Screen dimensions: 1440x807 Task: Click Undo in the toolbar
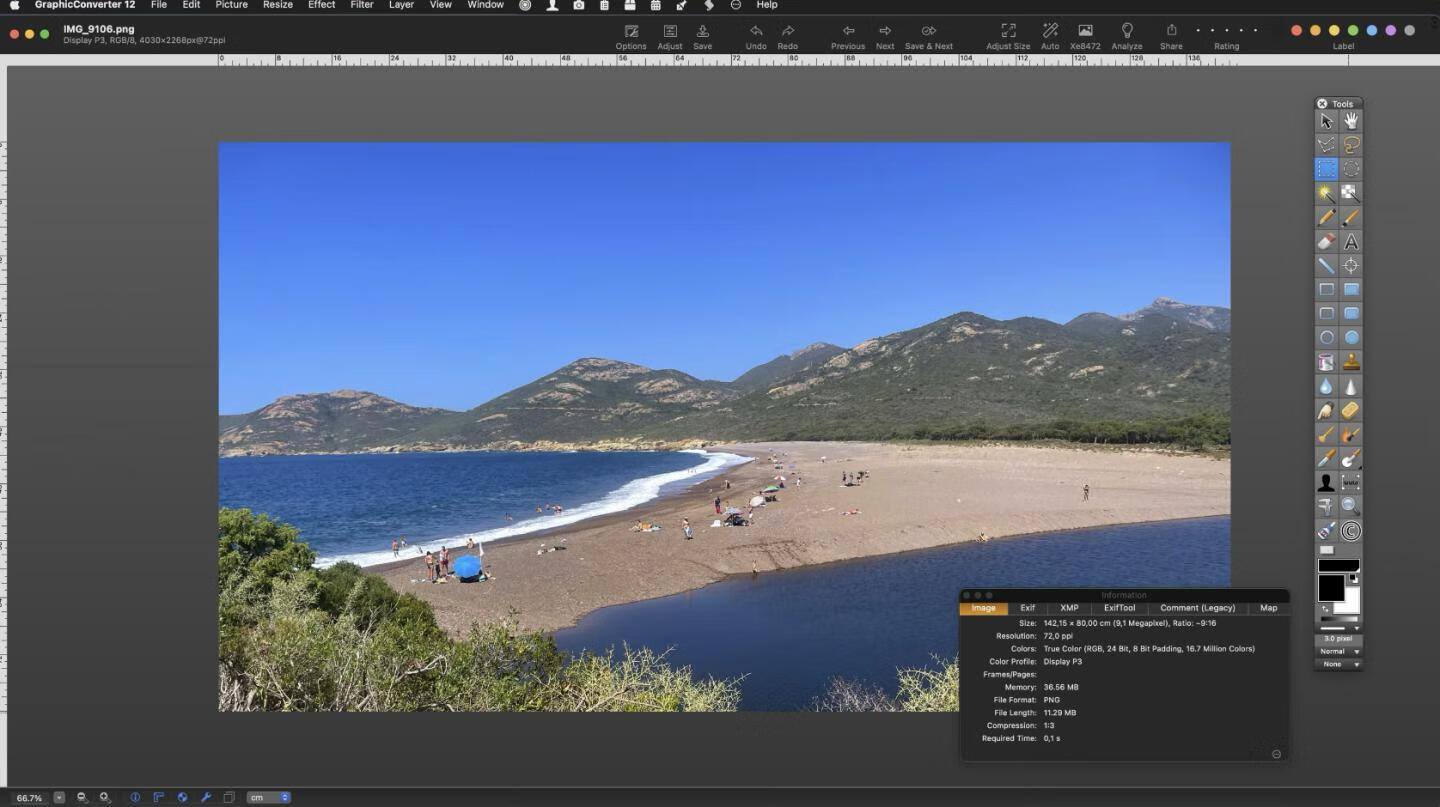pos(756,37)
